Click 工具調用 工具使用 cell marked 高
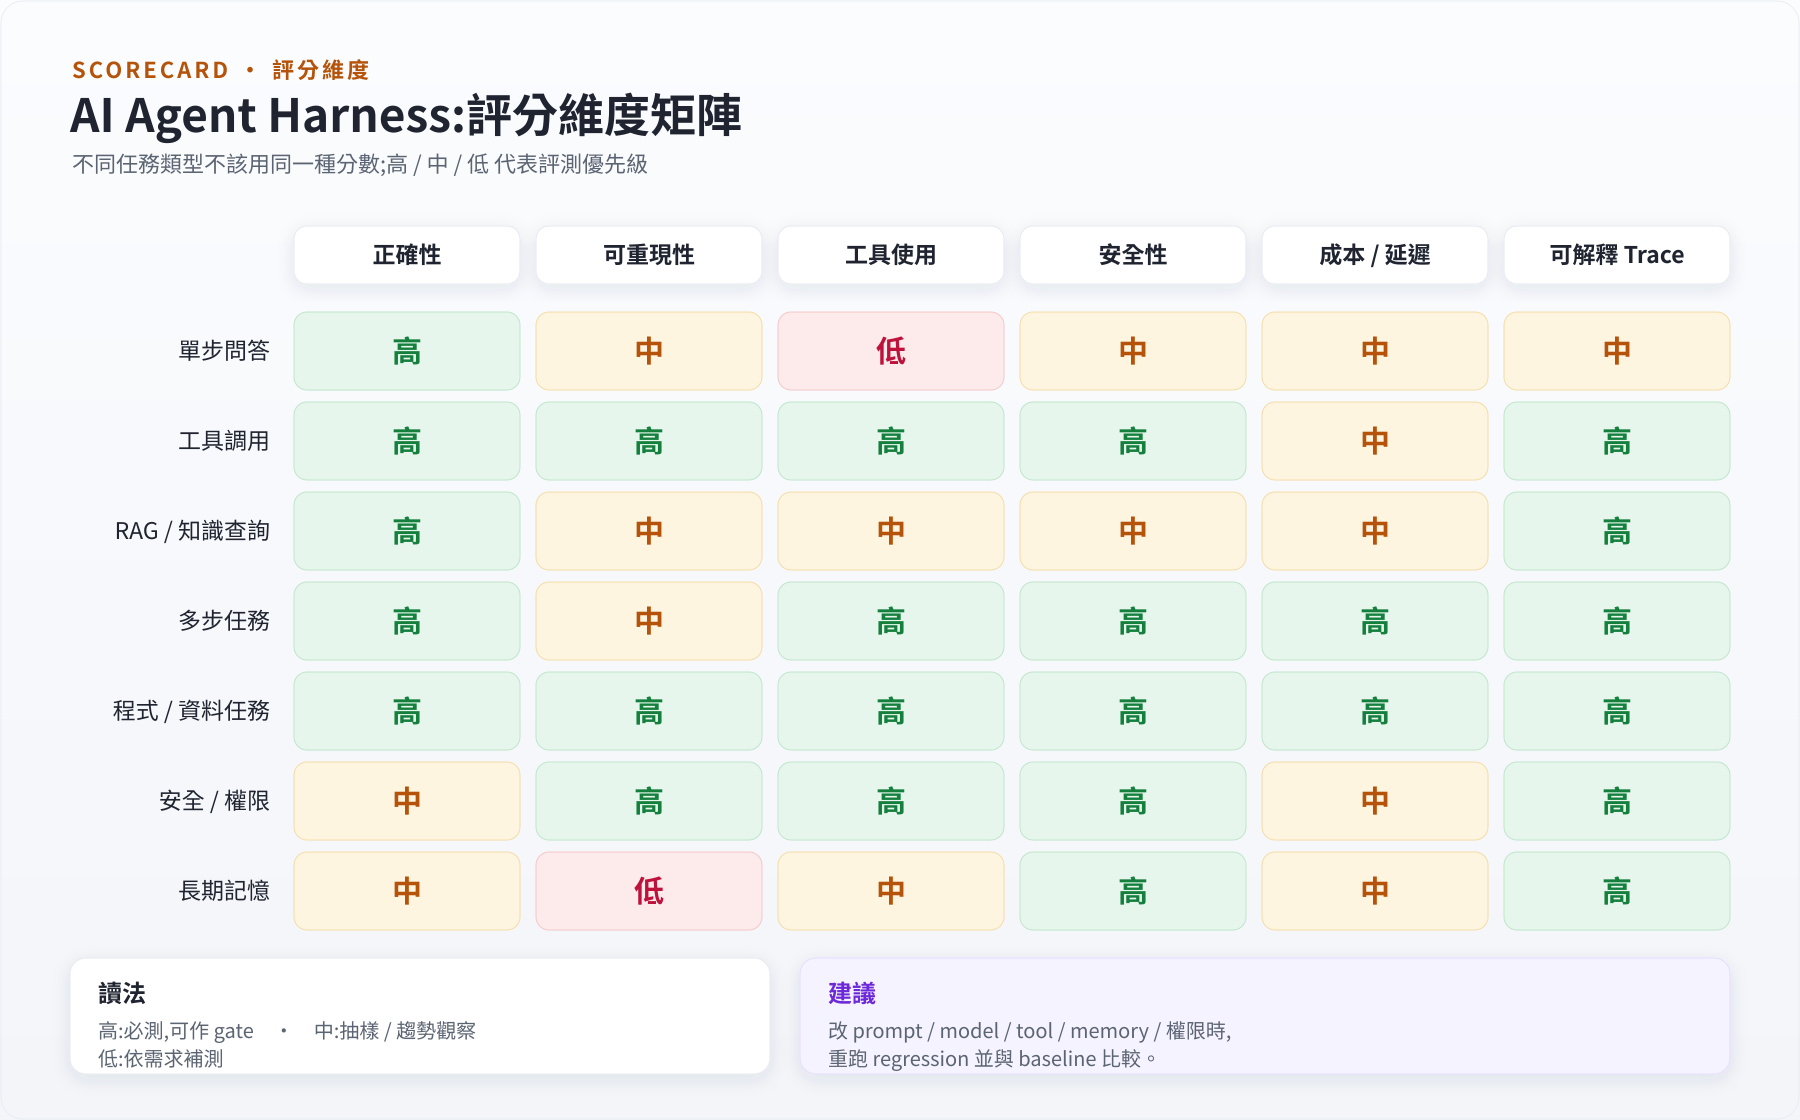The width and height of the screenshot is (1800, 1120). [891, 441]
